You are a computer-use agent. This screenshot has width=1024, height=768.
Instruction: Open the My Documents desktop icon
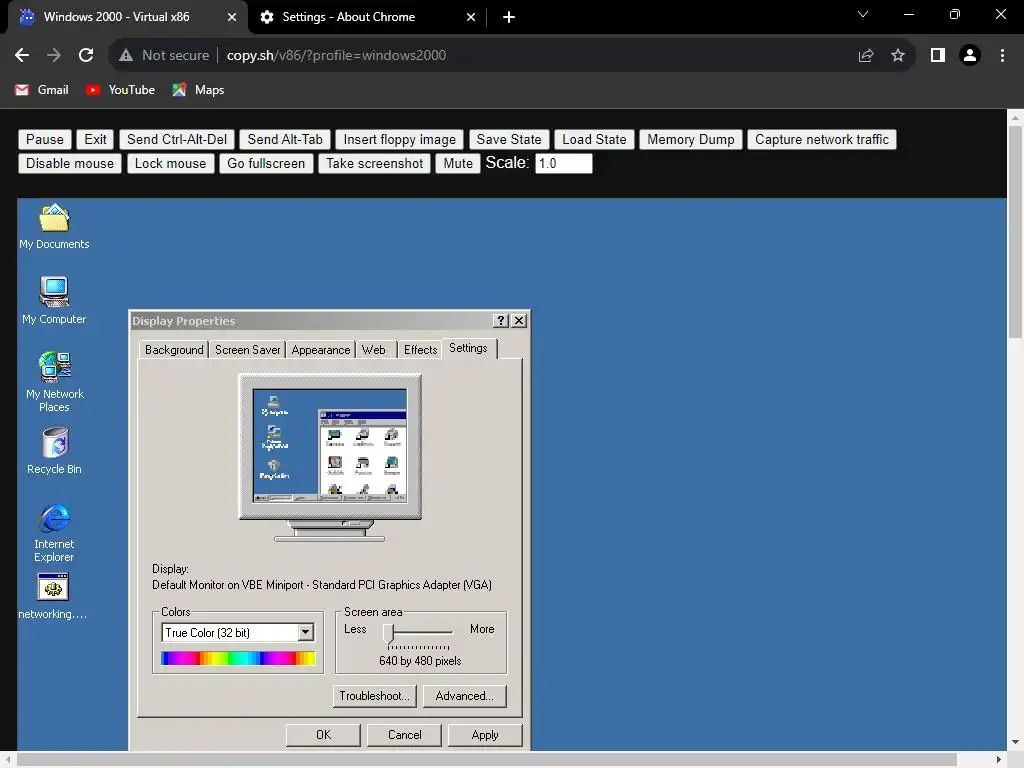[54, 227]
